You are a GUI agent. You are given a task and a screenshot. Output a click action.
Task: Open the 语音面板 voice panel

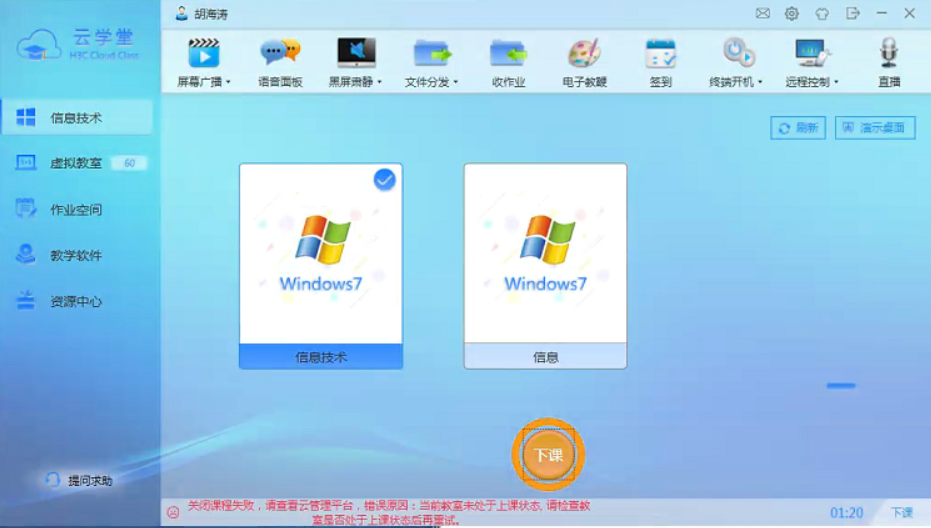(x=280, y=53)
